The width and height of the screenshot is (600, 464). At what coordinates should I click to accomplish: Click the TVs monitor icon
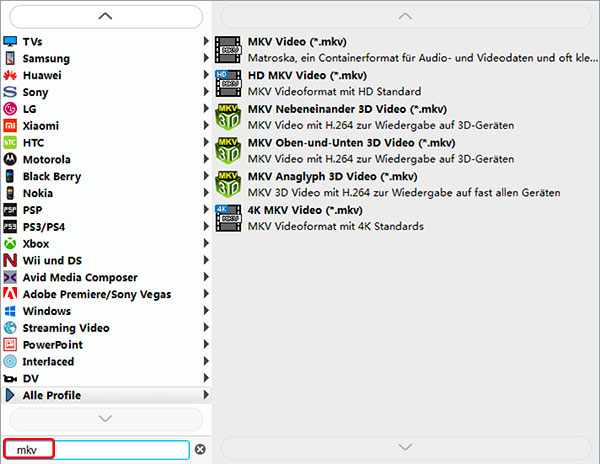(10, 41)
